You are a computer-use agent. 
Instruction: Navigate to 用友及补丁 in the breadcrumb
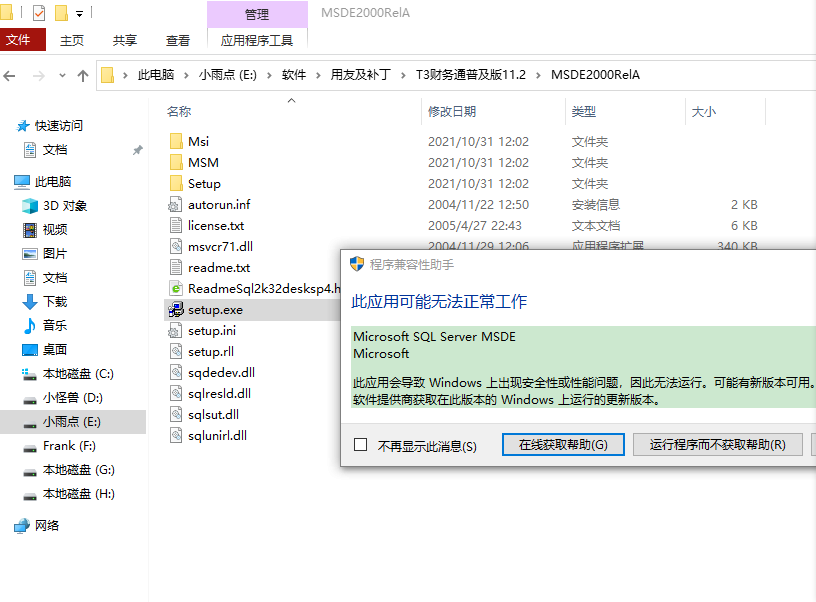[360, 75]
